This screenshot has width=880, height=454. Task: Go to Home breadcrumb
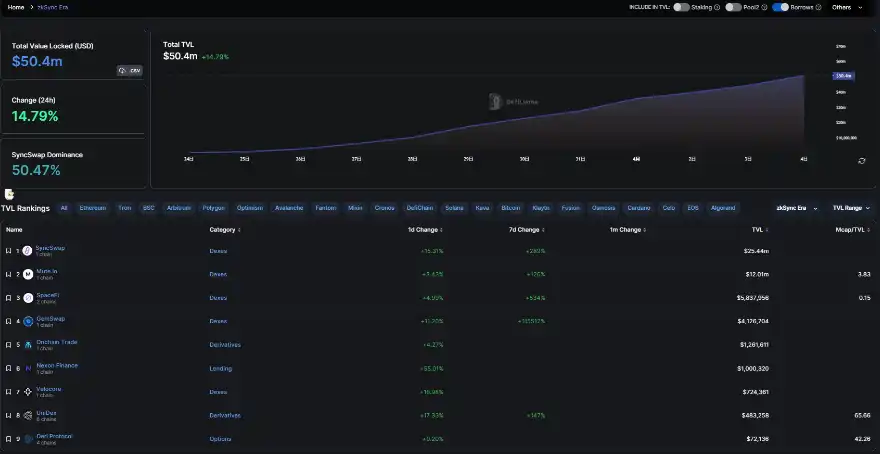(16, 7)
